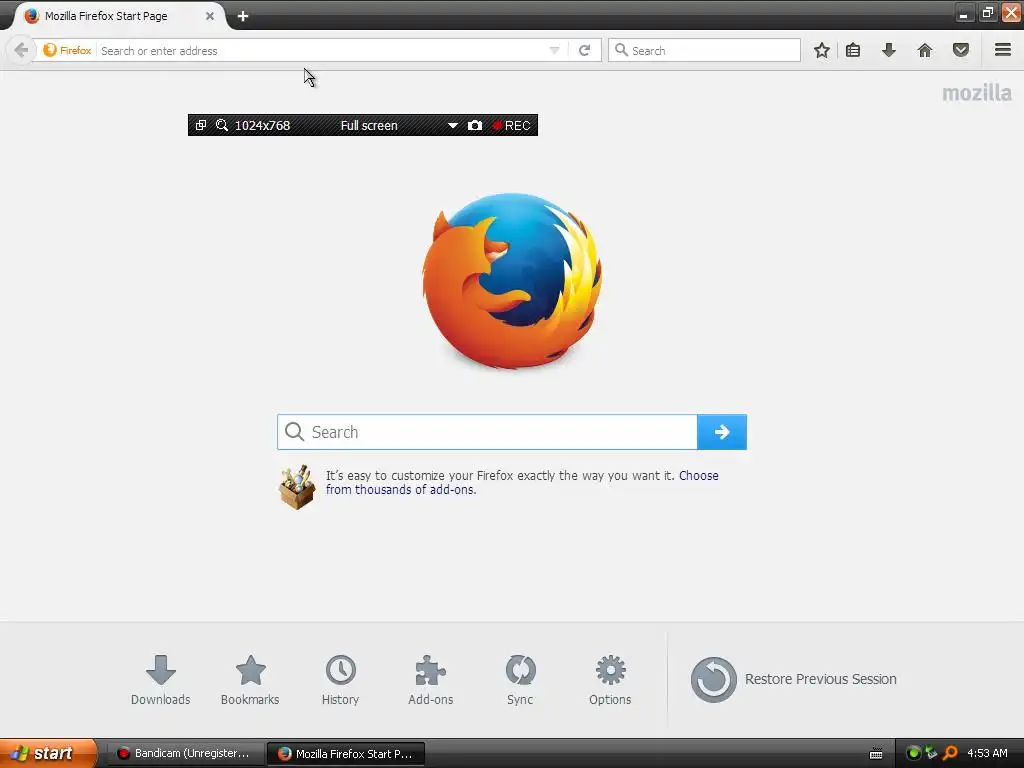Close the Mozilla Firefox Start Page tab

pos(210,16)
